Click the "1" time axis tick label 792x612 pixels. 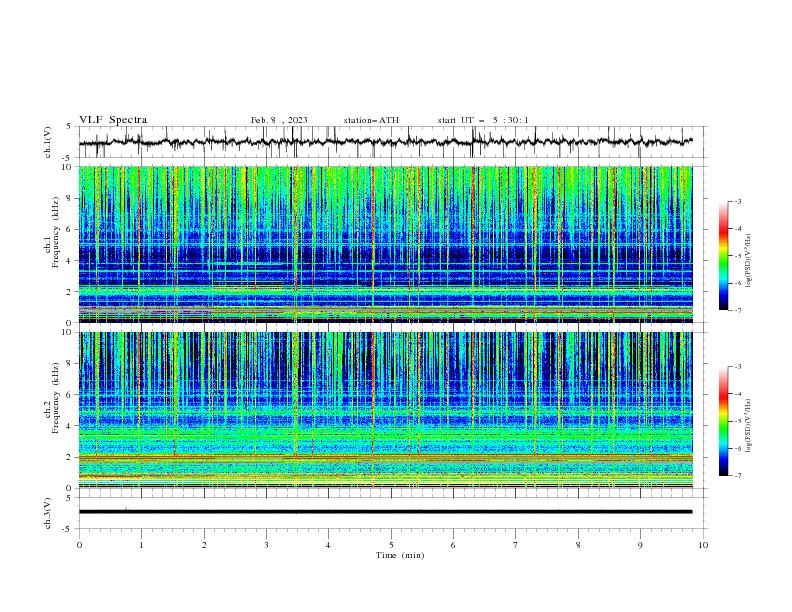[141, 545]
